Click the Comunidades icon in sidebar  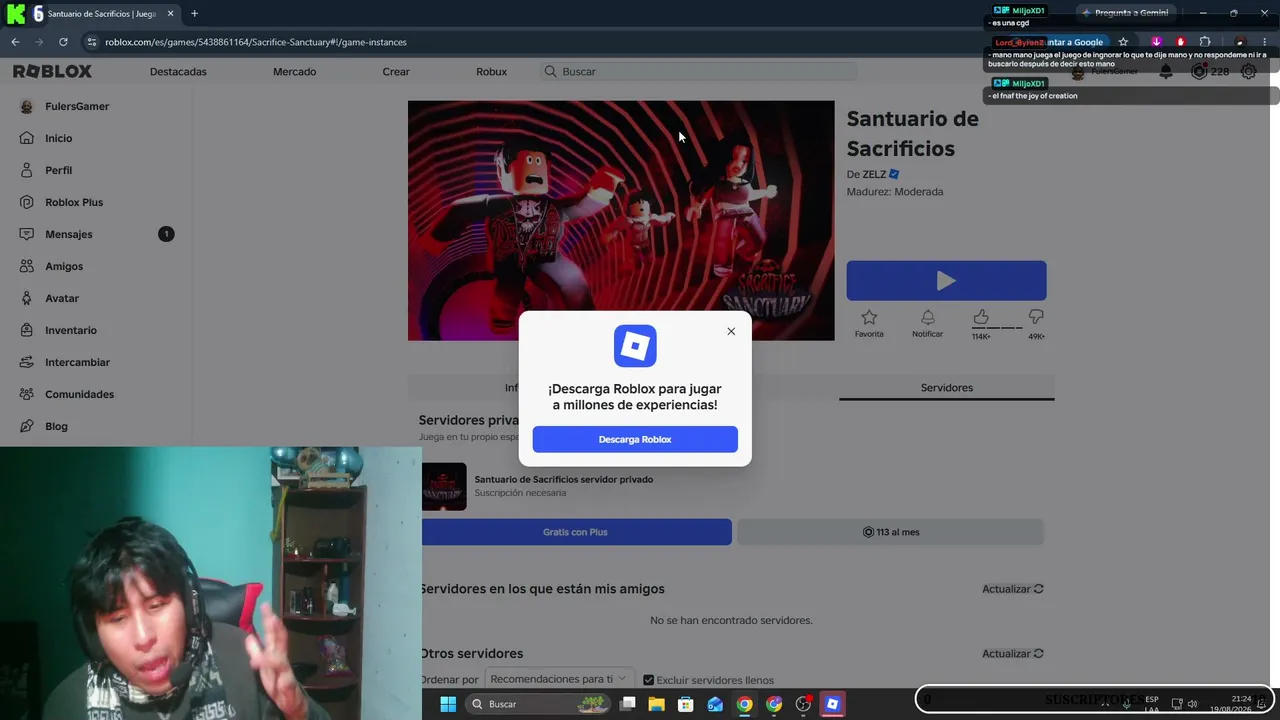point(27,394)
